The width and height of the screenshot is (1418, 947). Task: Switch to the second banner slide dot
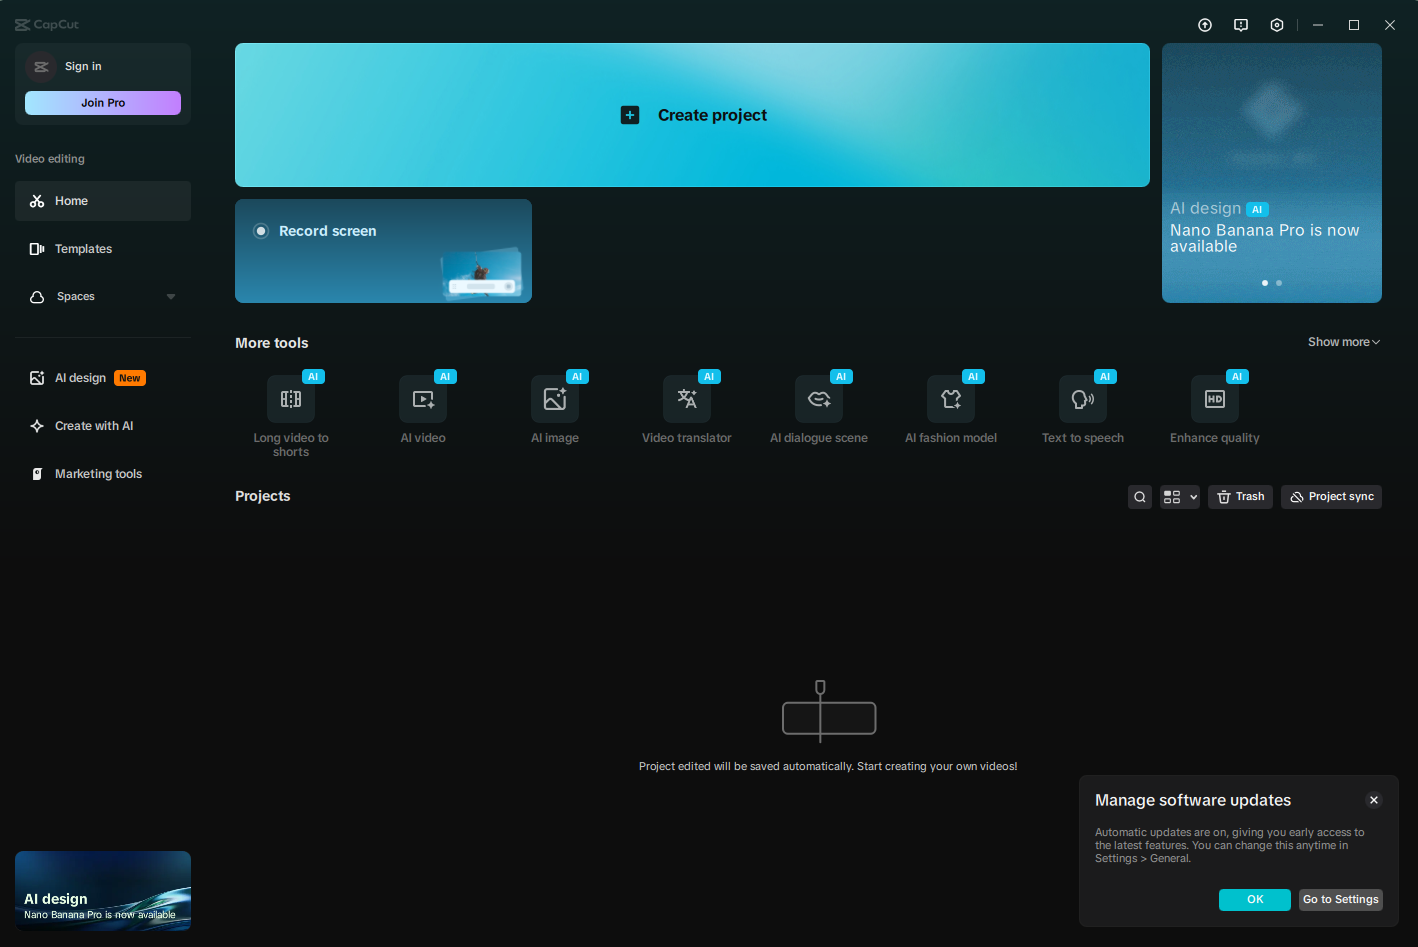coord(1279,283)
